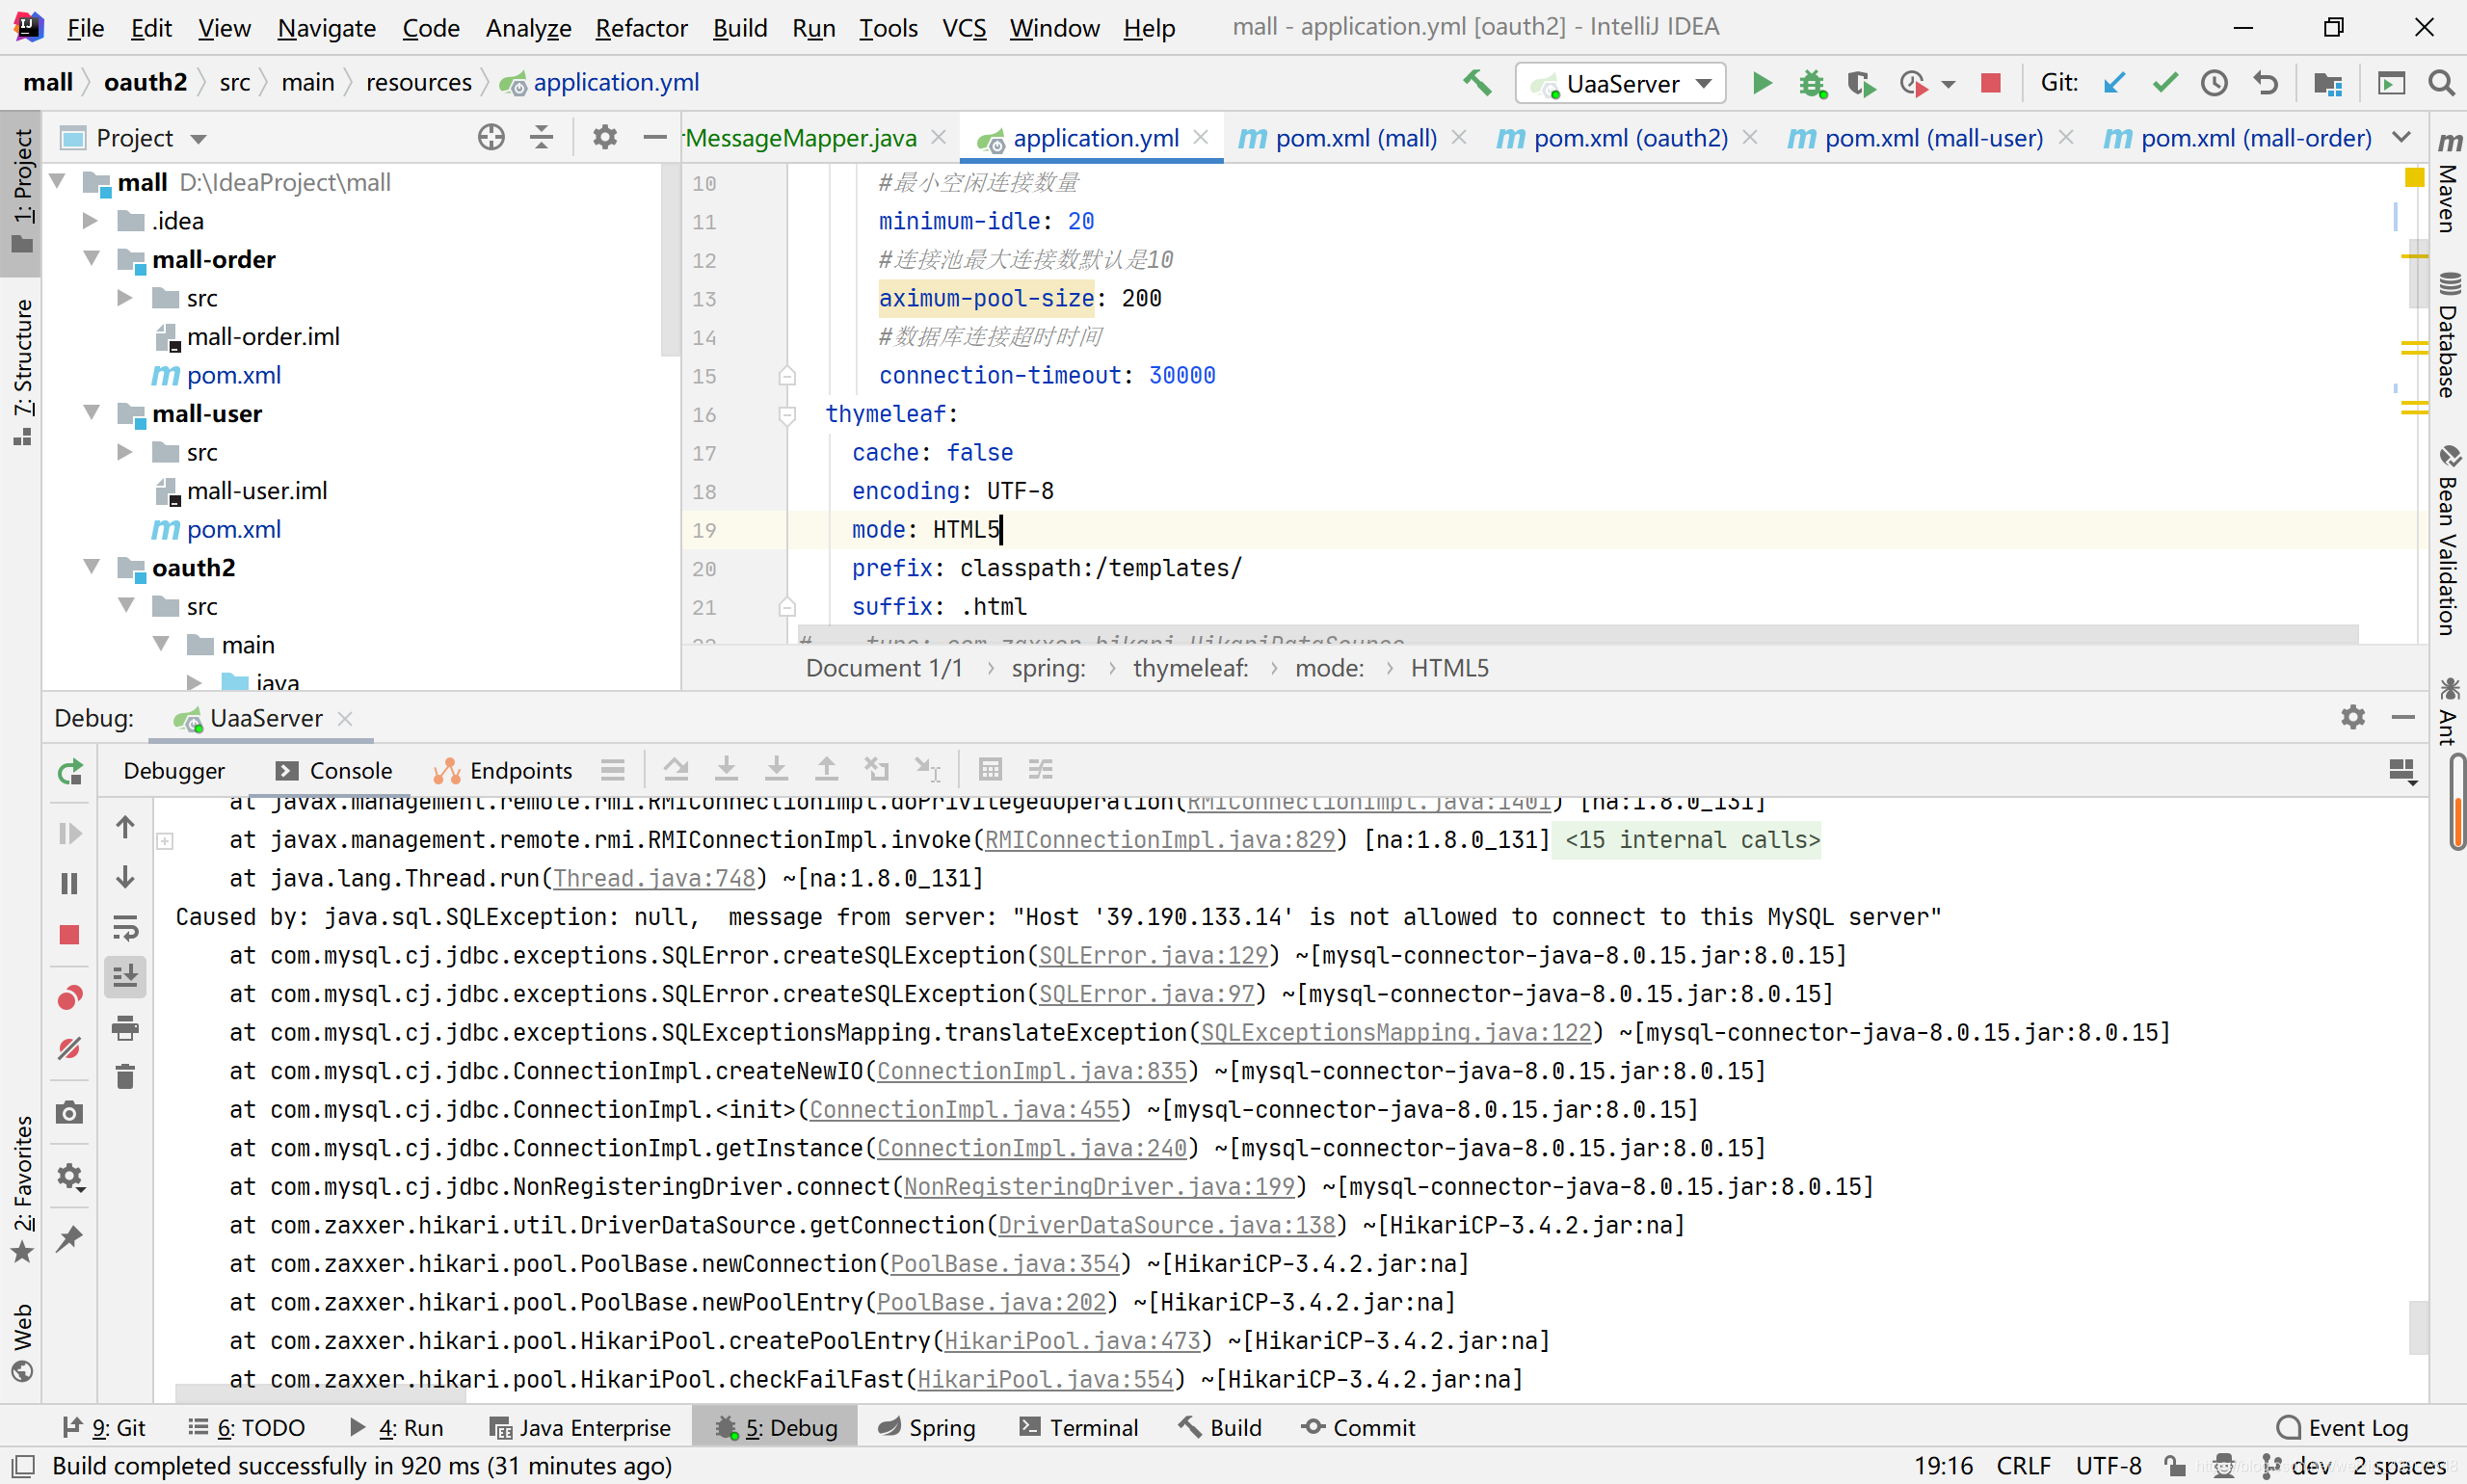Switch to the pom.xml (oauth2) editor tab
The height and width of the screenshot is (1484, 2467).
(1629, 138)
